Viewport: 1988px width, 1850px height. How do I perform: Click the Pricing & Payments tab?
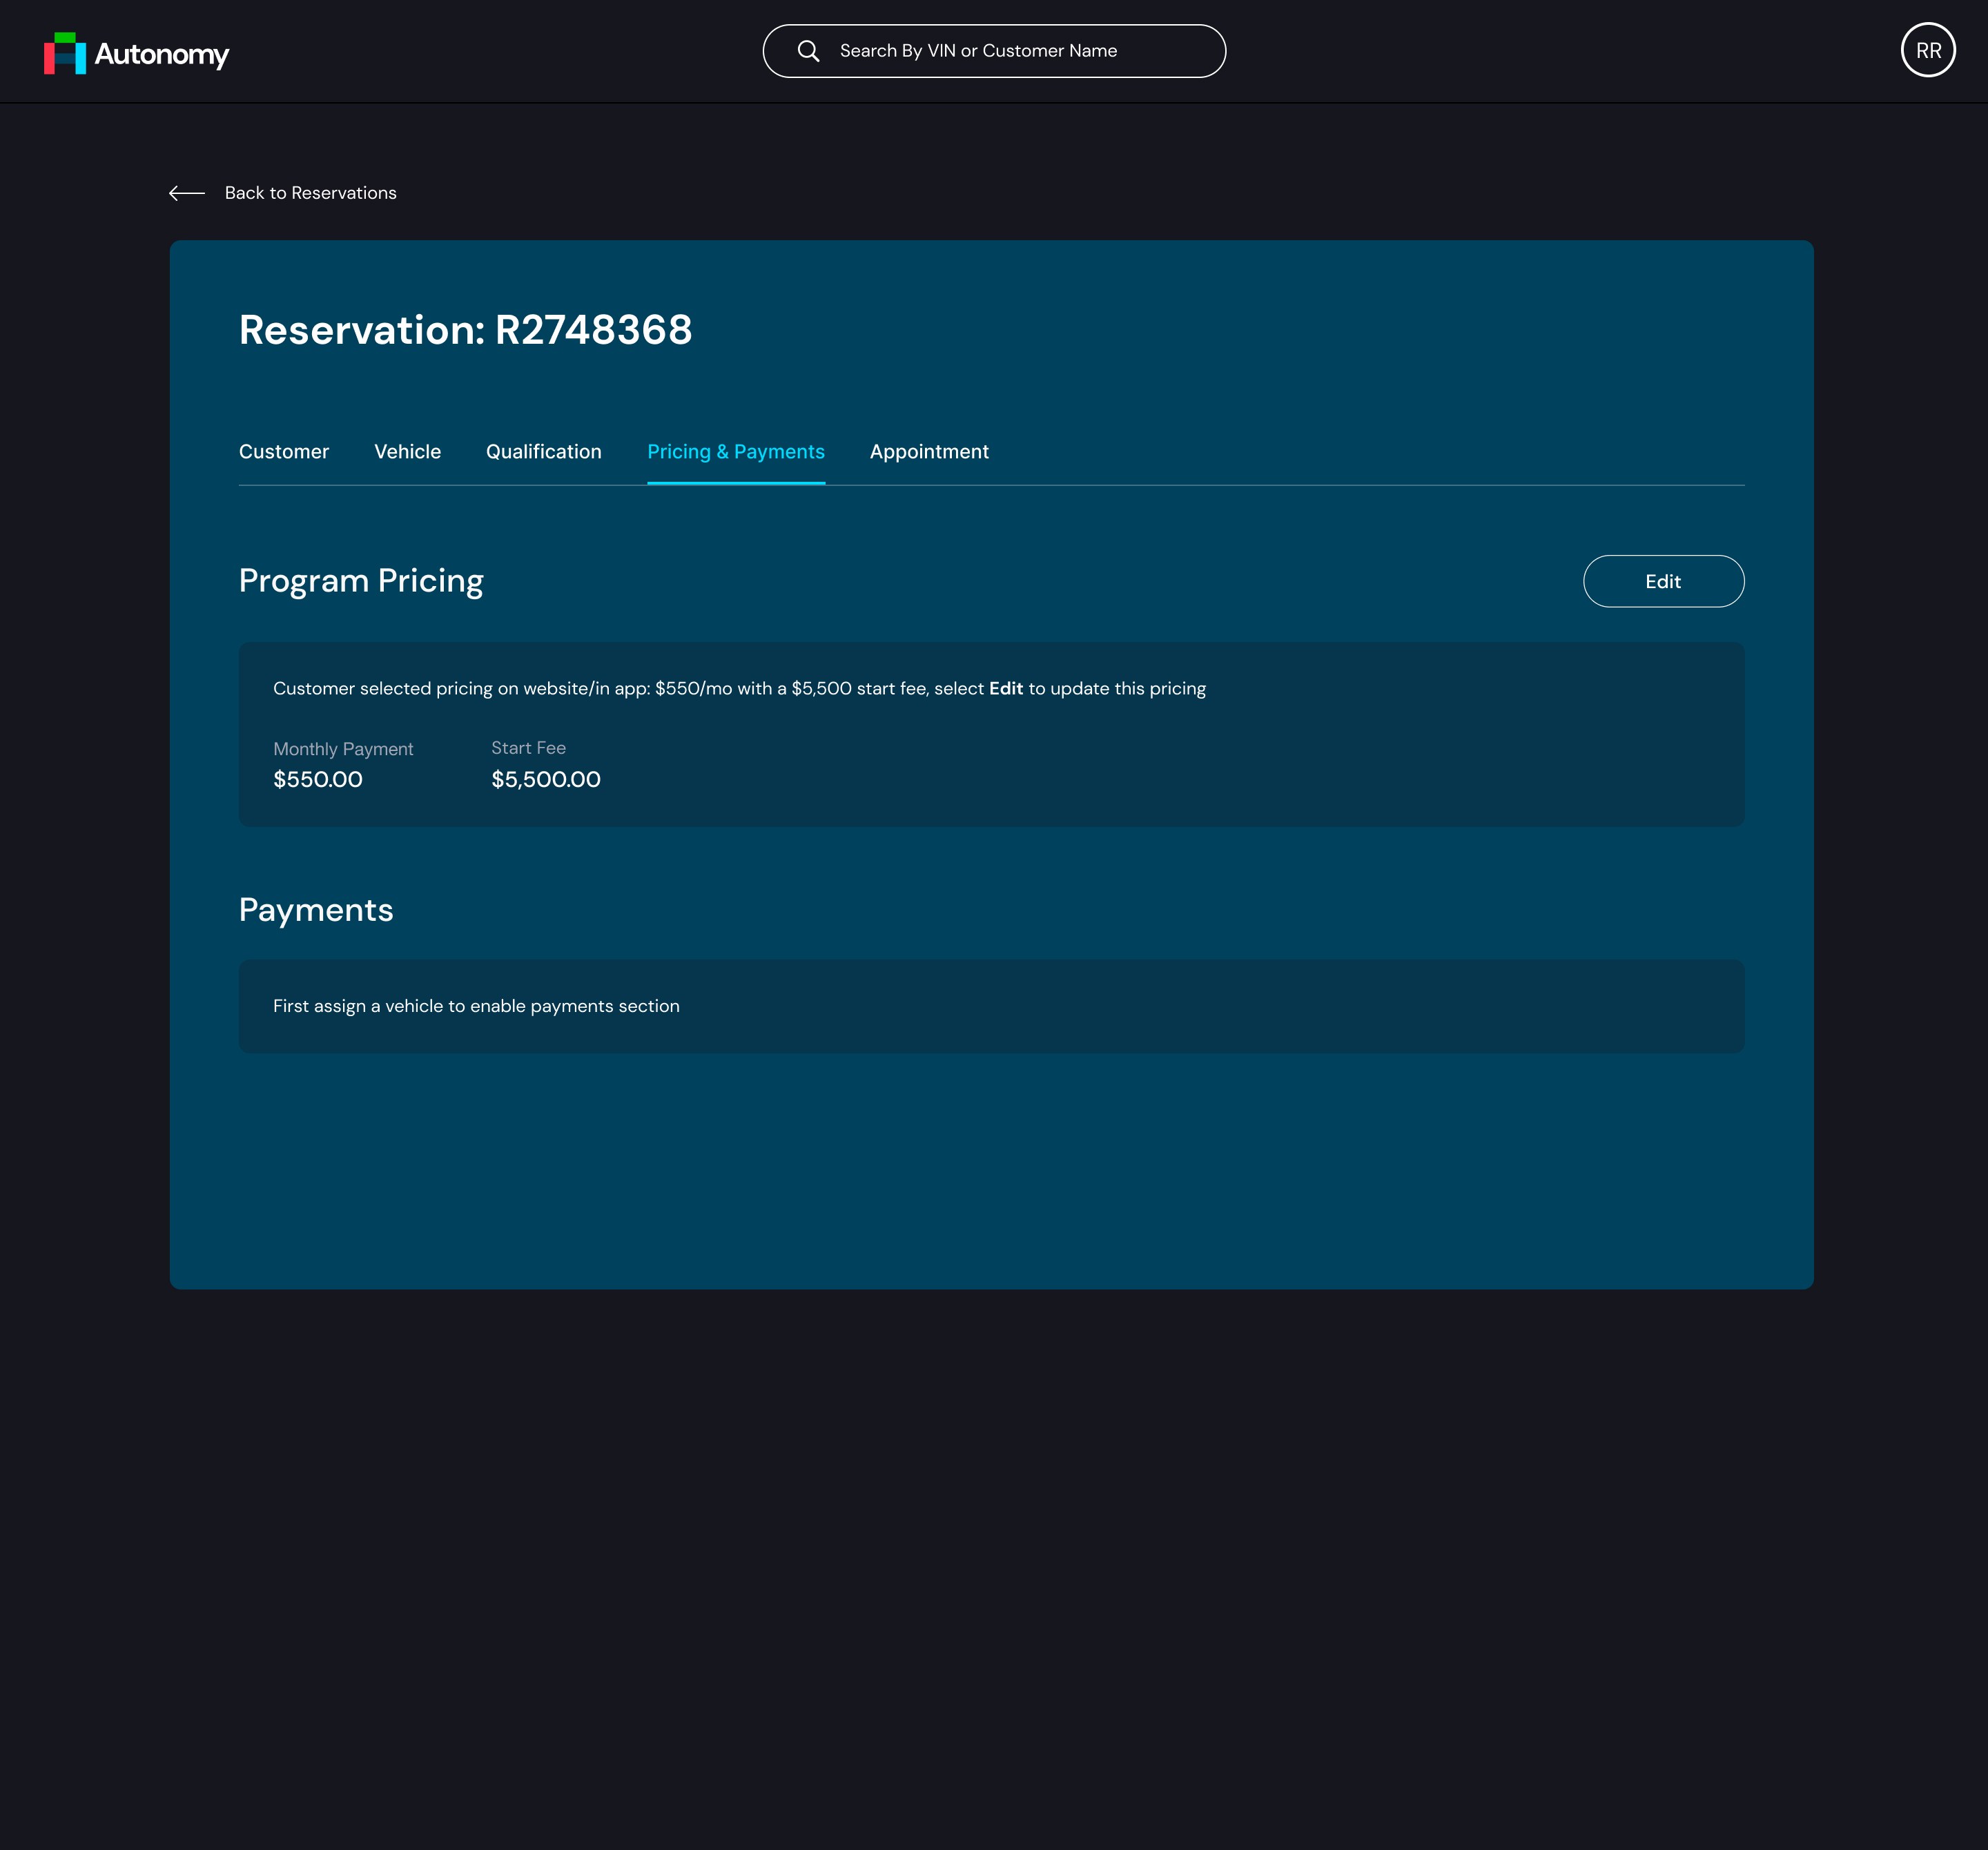pos(736,452)
